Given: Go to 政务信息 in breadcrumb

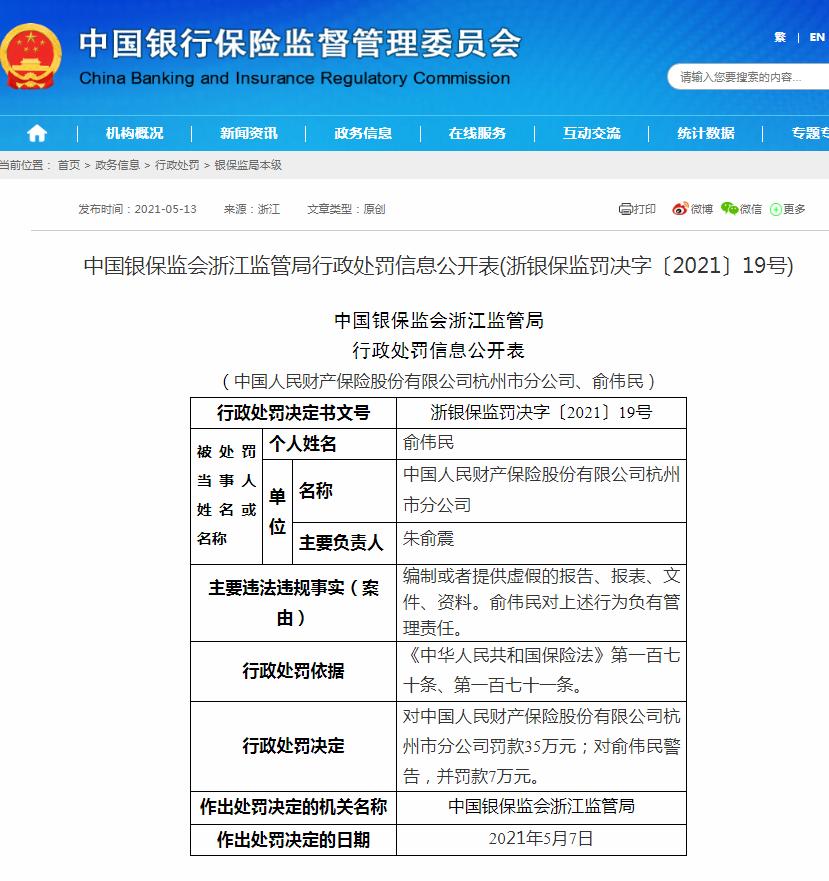Looking at the screenshot, I should coord(117,165).
